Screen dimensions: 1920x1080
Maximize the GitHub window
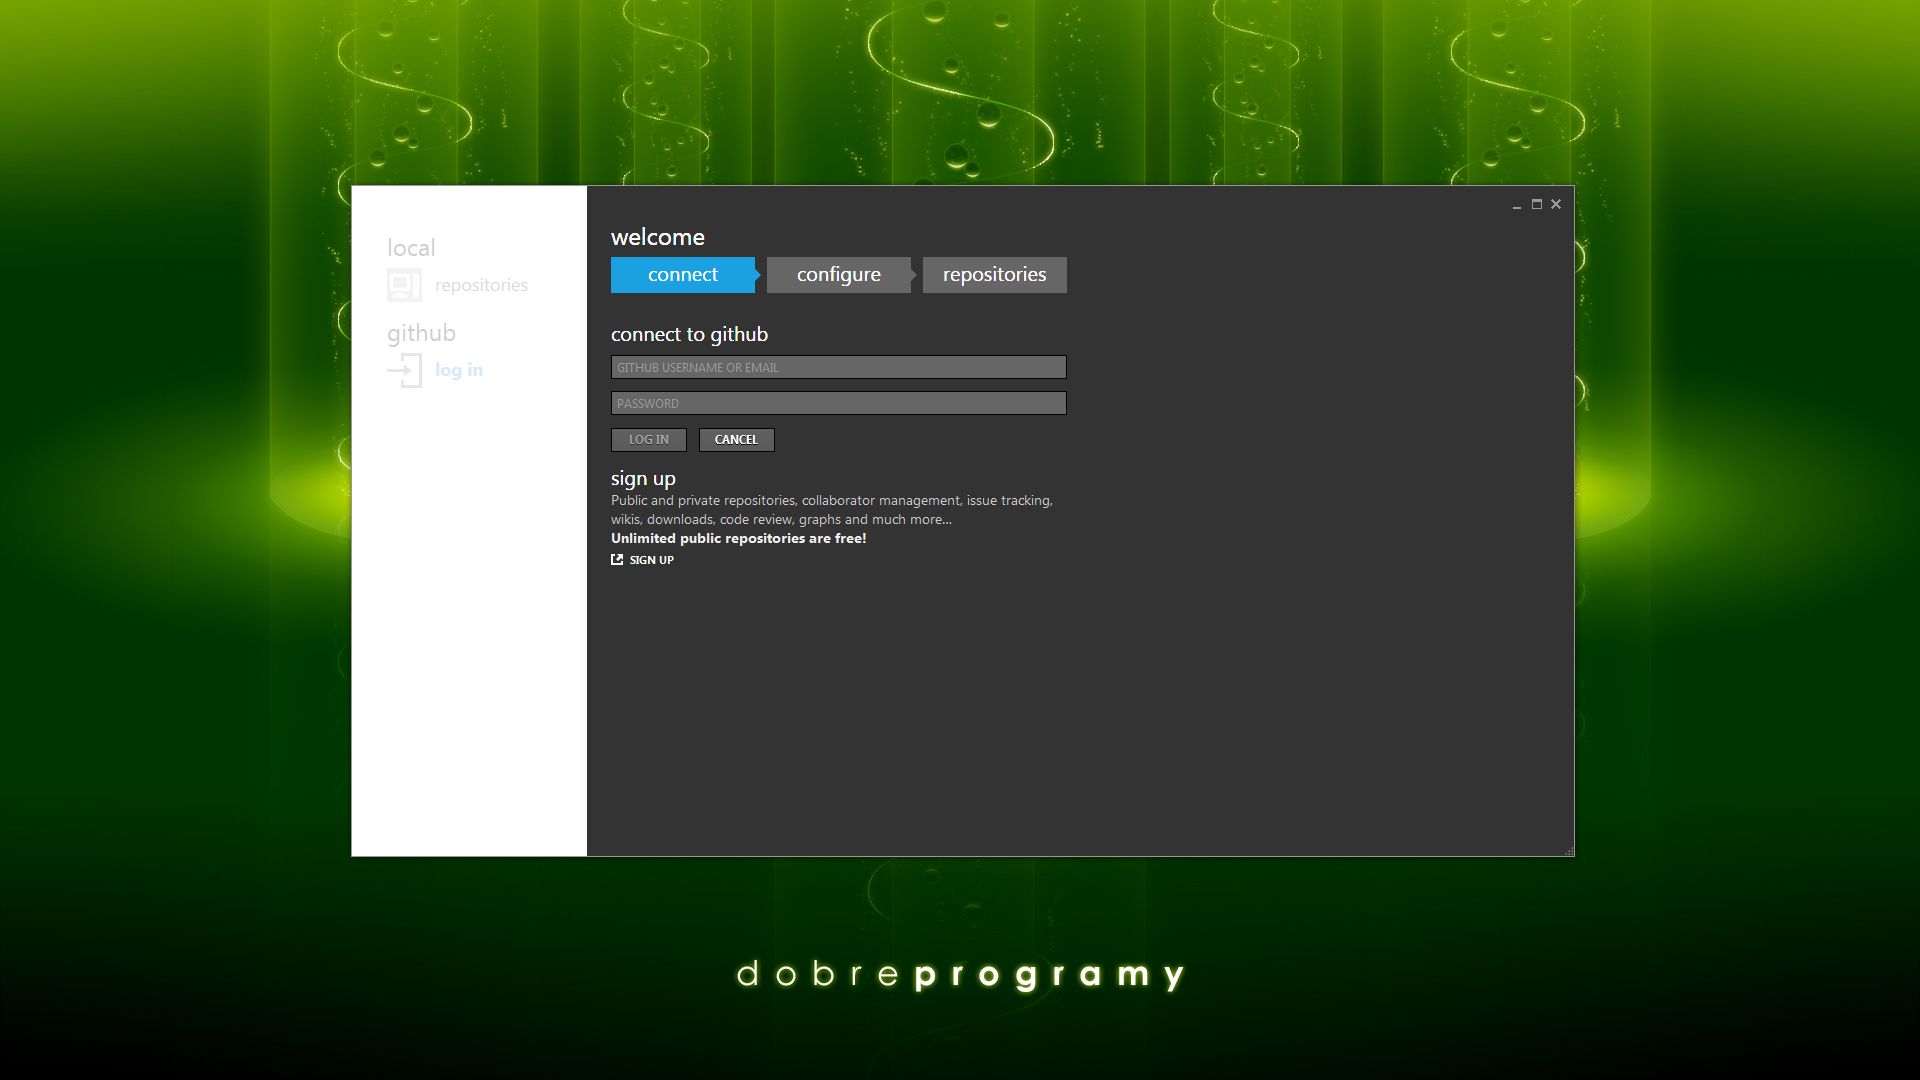click(1537, 204)
